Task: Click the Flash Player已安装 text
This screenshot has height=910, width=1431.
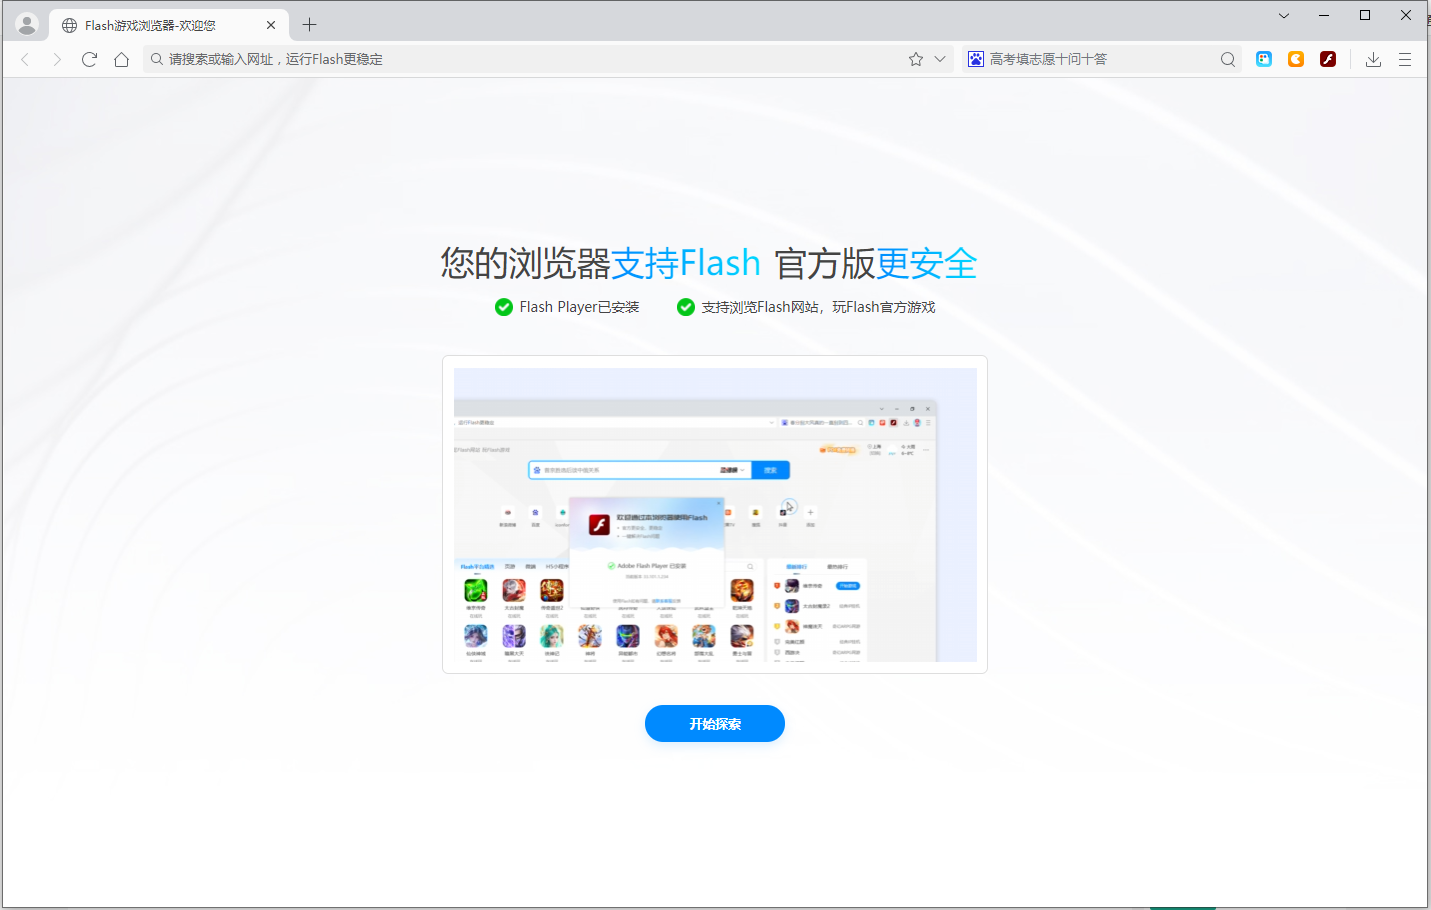Action: [579, 307]
